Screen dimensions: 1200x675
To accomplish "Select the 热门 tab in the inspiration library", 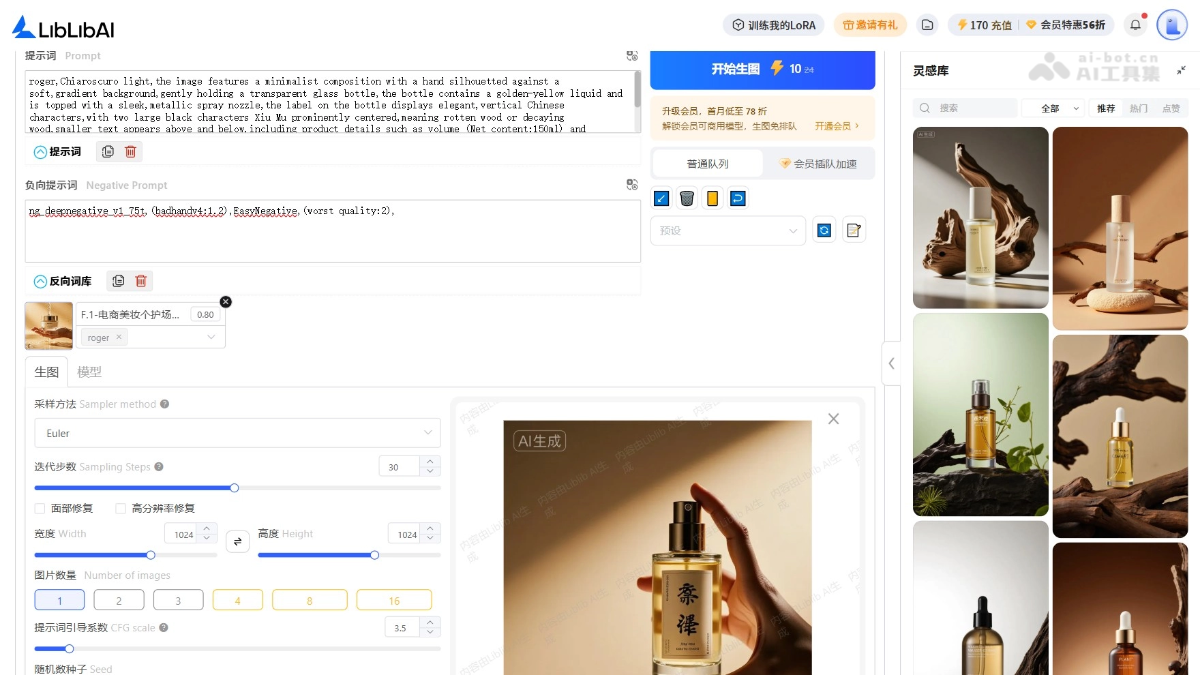I will [1139, 107].
